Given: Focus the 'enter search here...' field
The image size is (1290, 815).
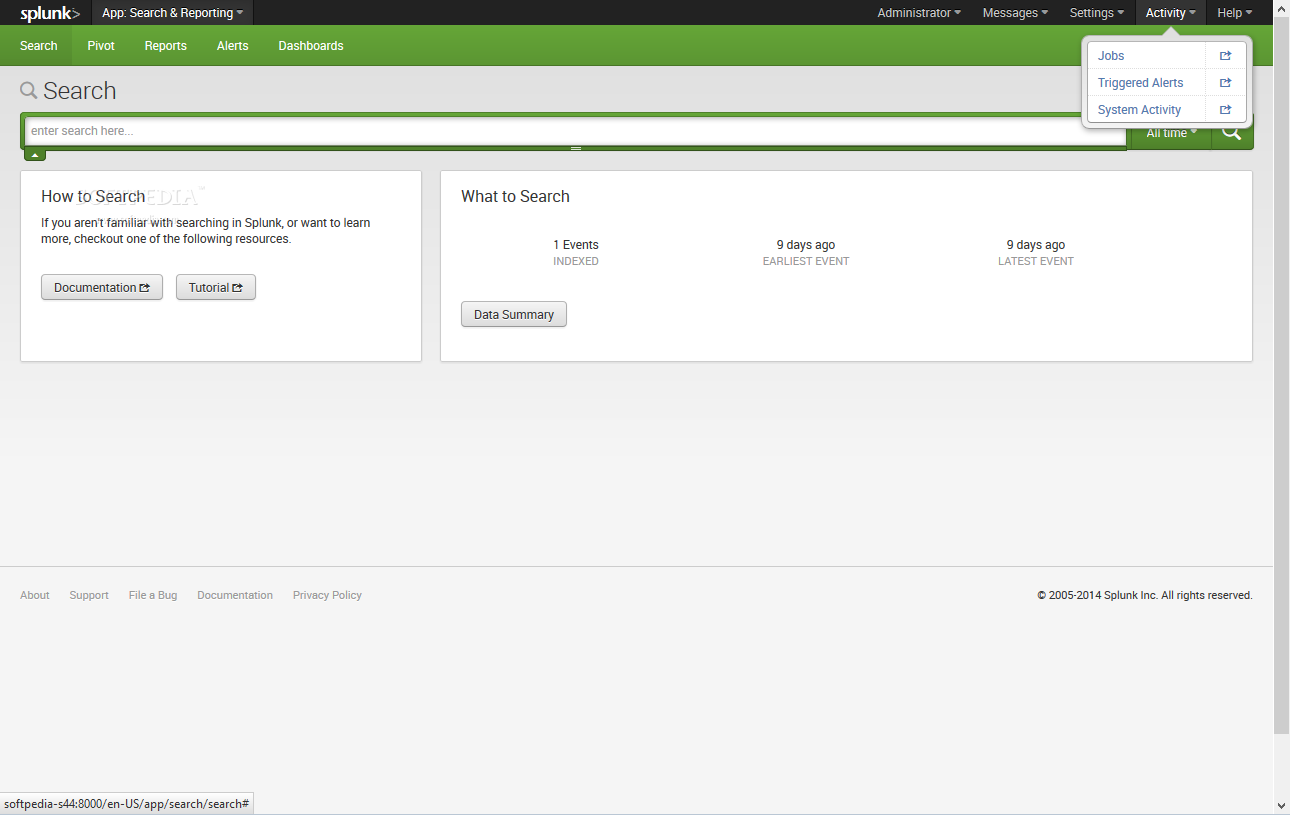Looking at the screenshot, I should (x=576, y=131).
